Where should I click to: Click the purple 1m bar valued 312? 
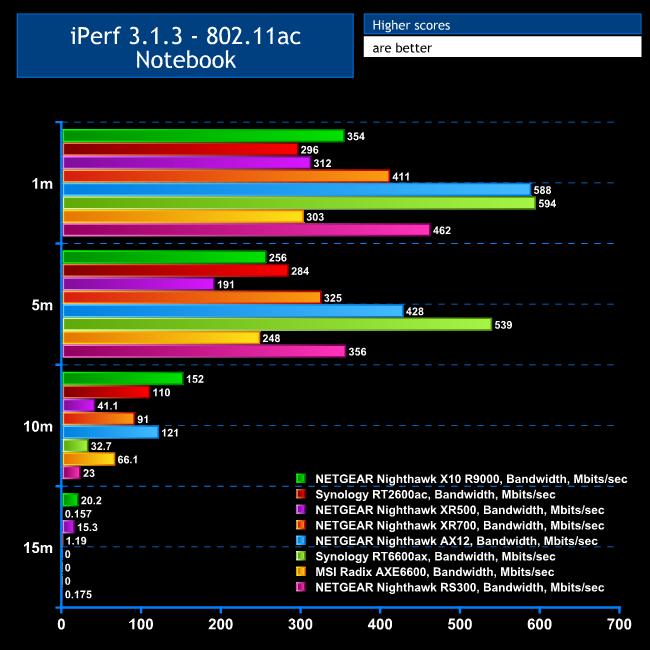tap(187, 163)
